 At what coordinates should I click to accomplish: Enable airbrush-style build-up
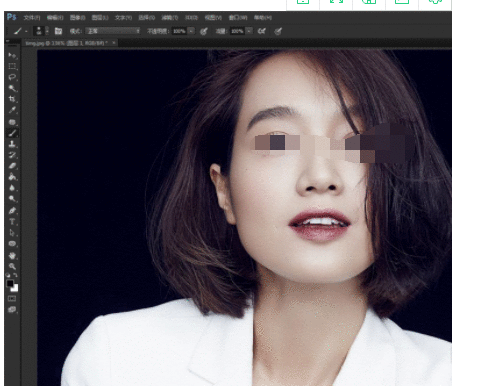pos(262,31)
